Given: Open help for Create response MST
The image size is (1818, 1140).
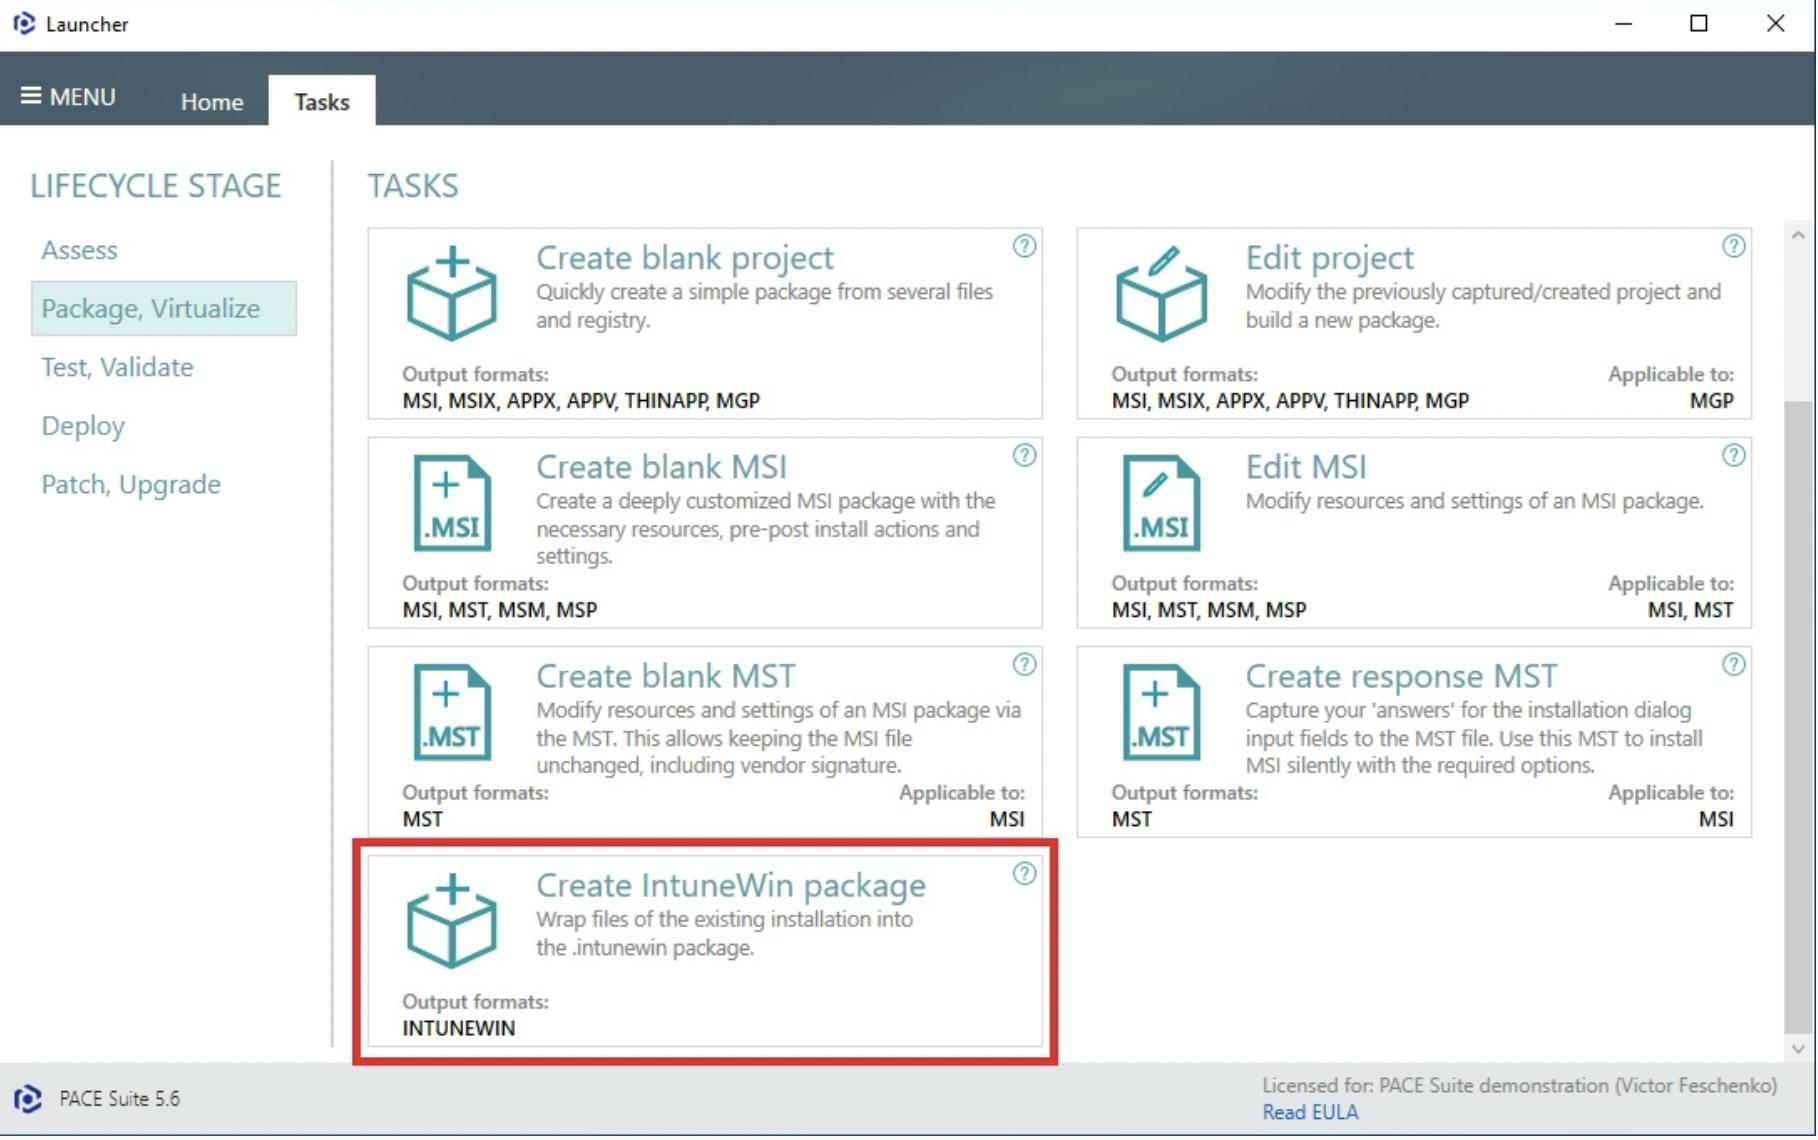Looking at the screenshot, I should [1733, 663].
